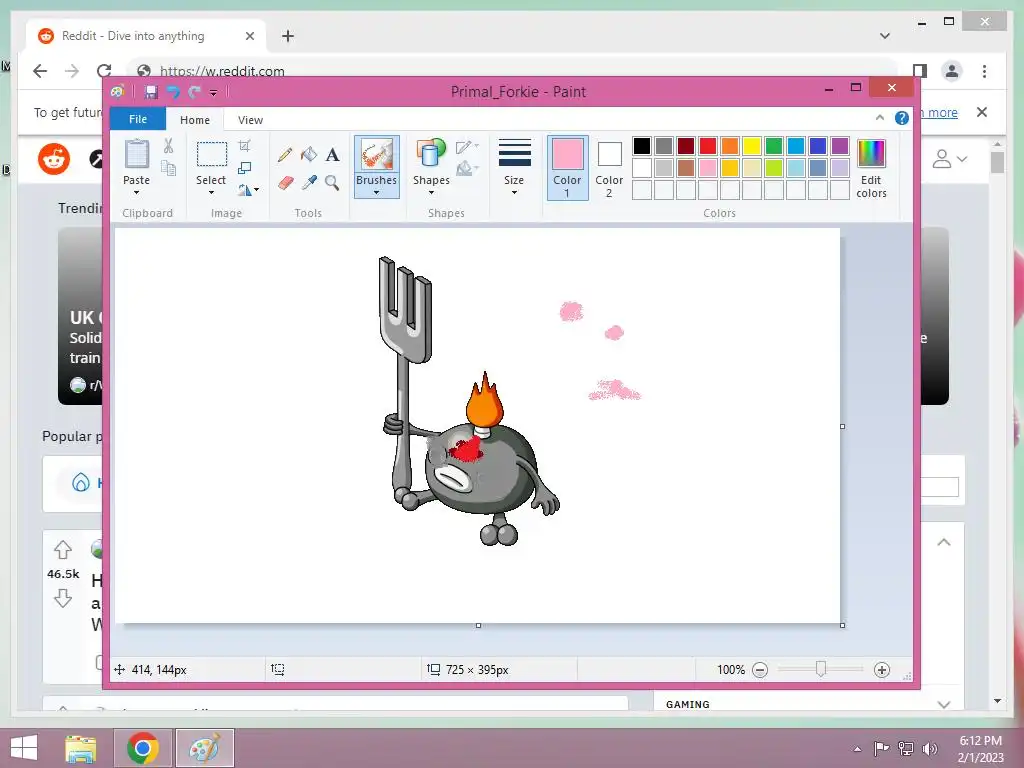The image size is (1024, 768).
Task: Click the Crop icon in Image group
Action: click(244, 146)
